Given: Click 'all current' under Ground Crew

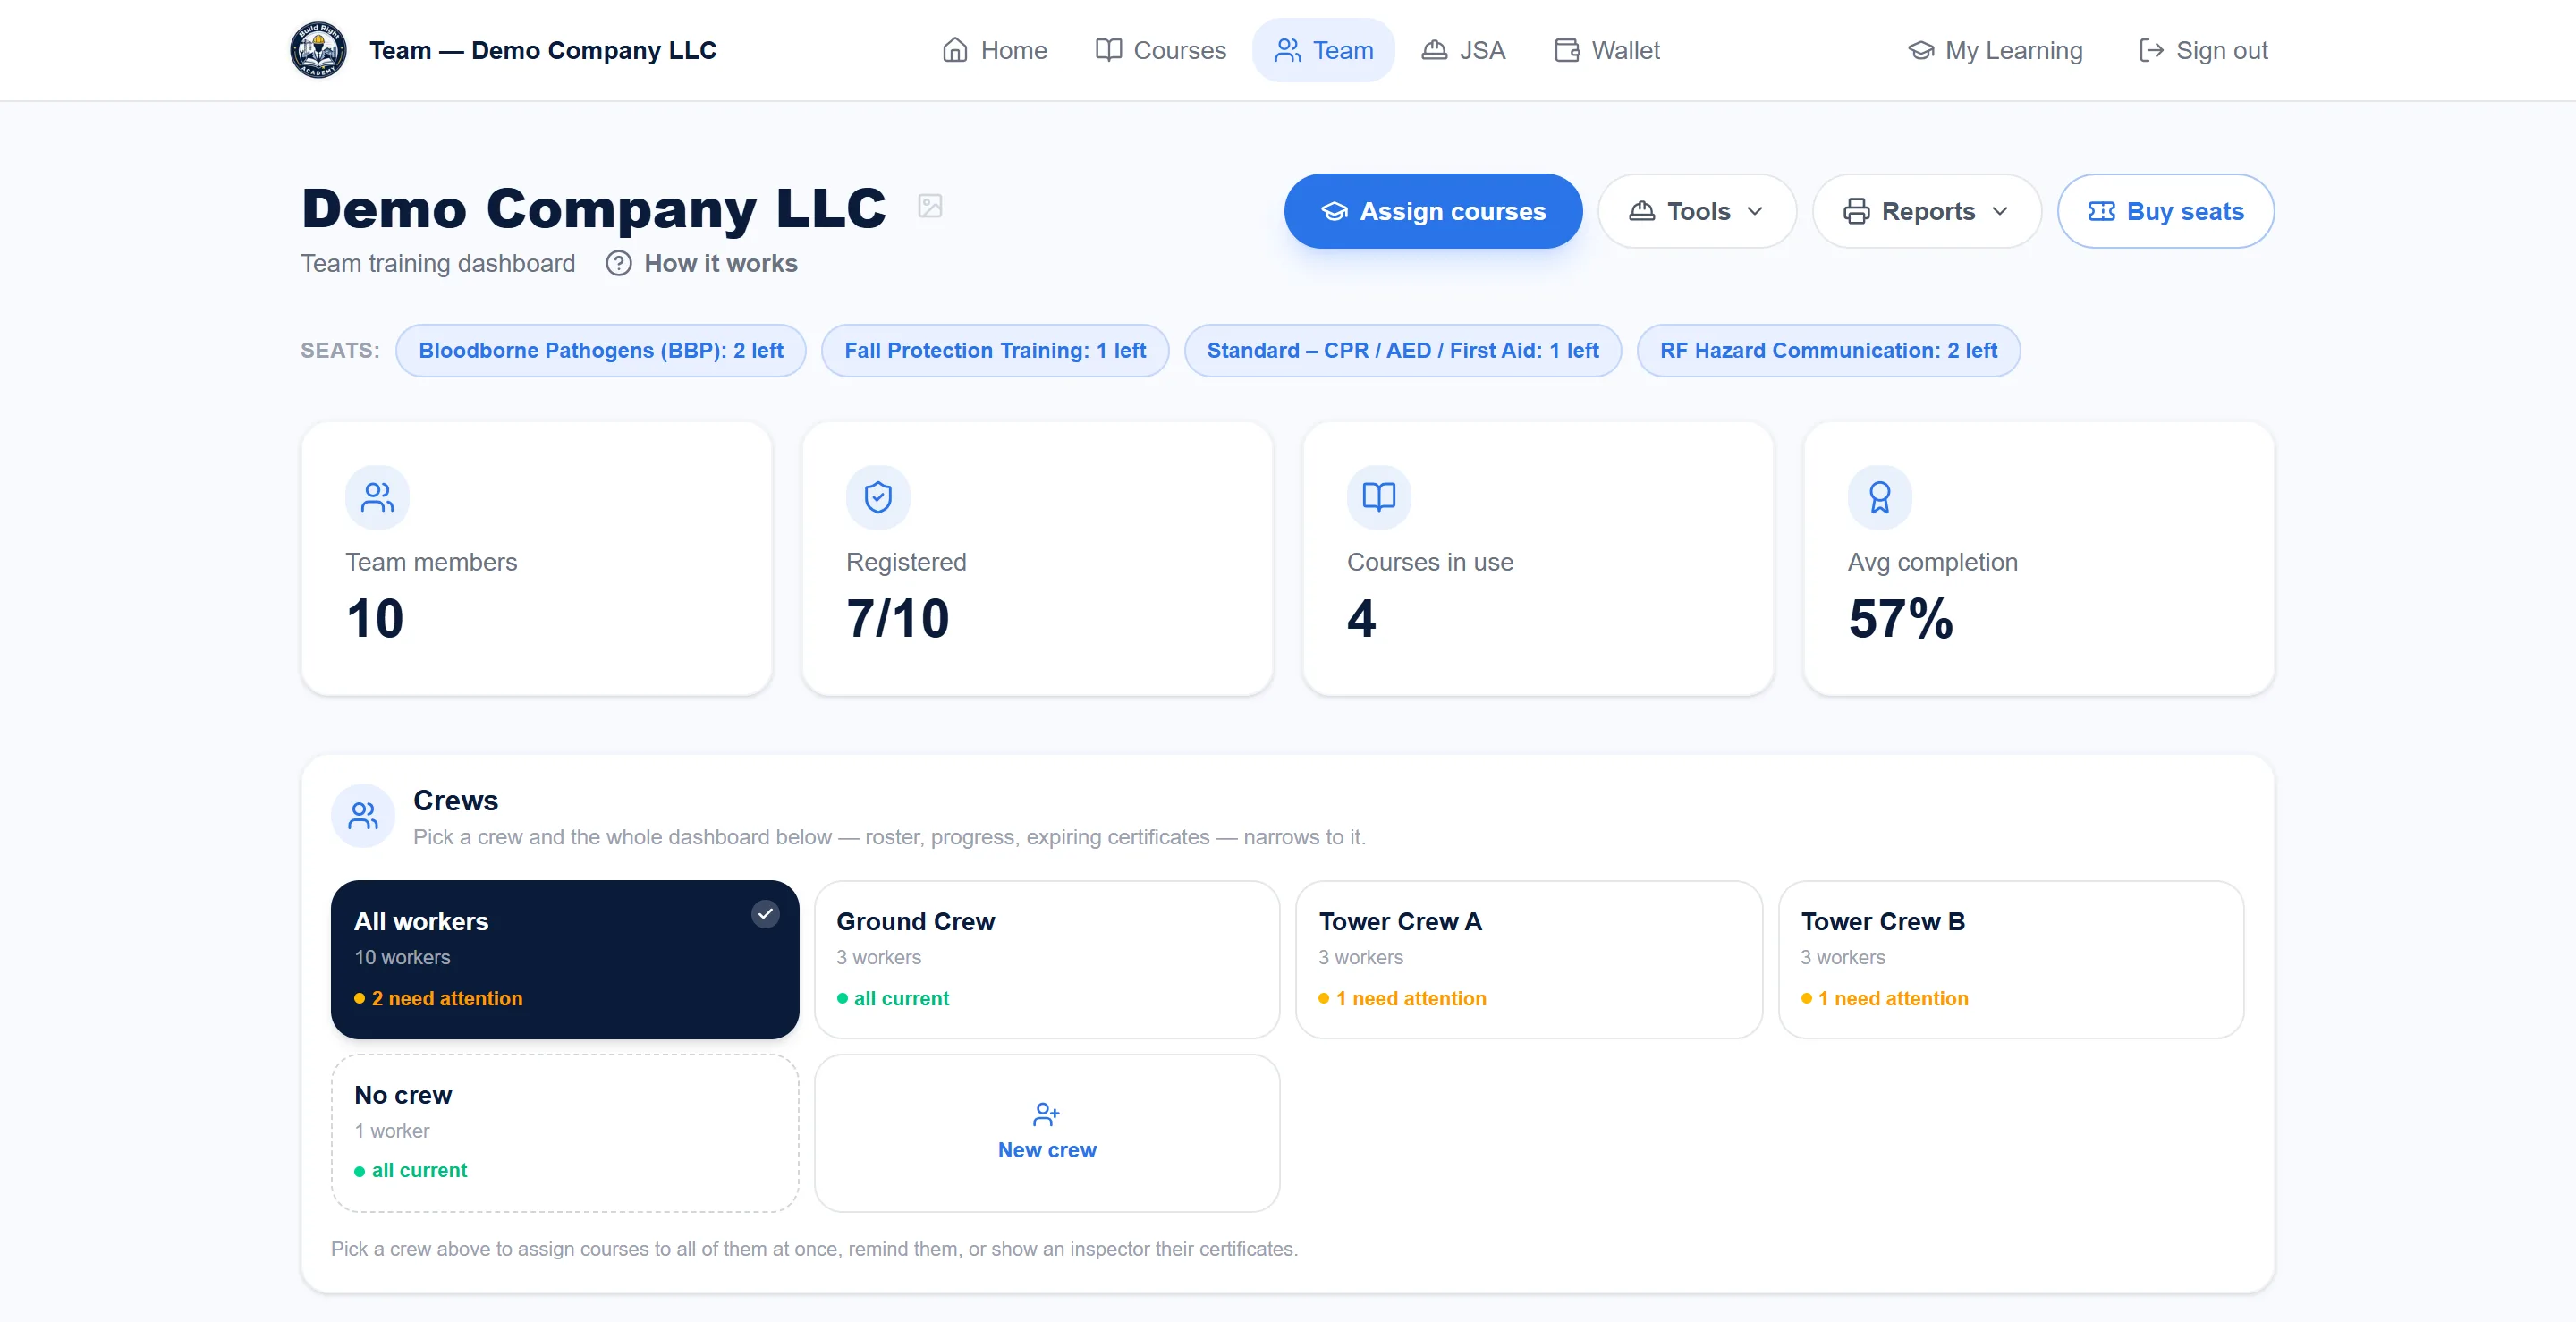Looking at the screenshot, I should click(901, 998).
